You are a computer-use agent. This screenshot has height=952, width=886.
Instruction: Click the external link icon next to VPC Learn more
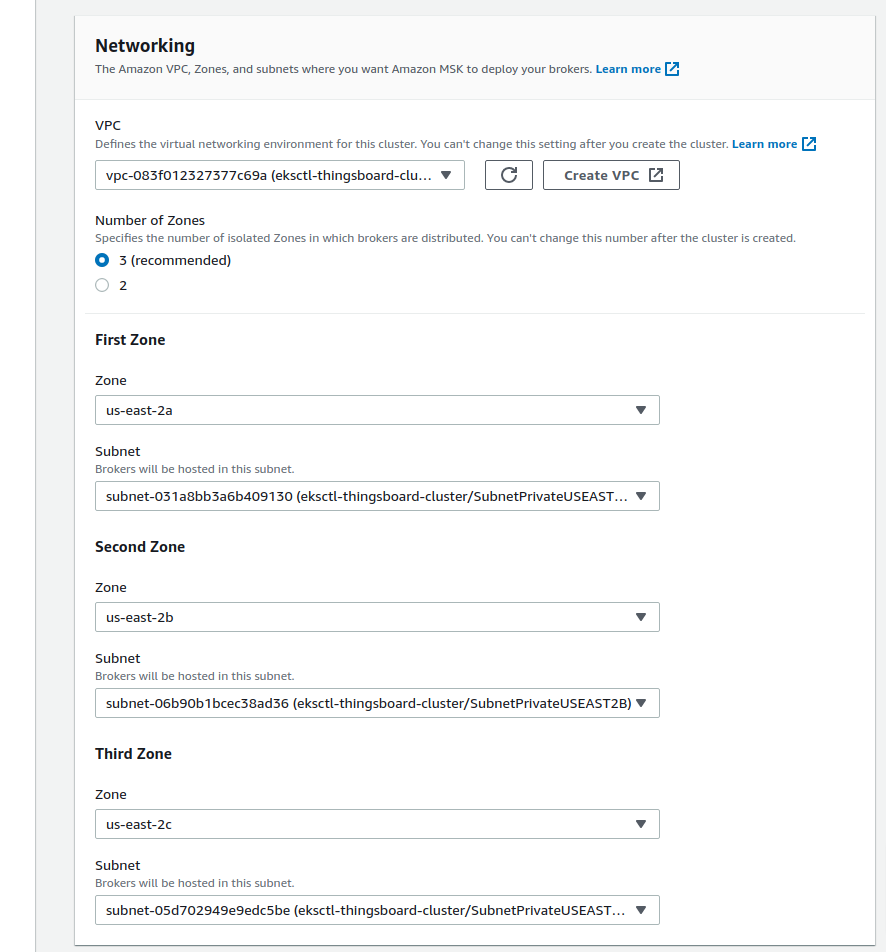tap(808, 144)
